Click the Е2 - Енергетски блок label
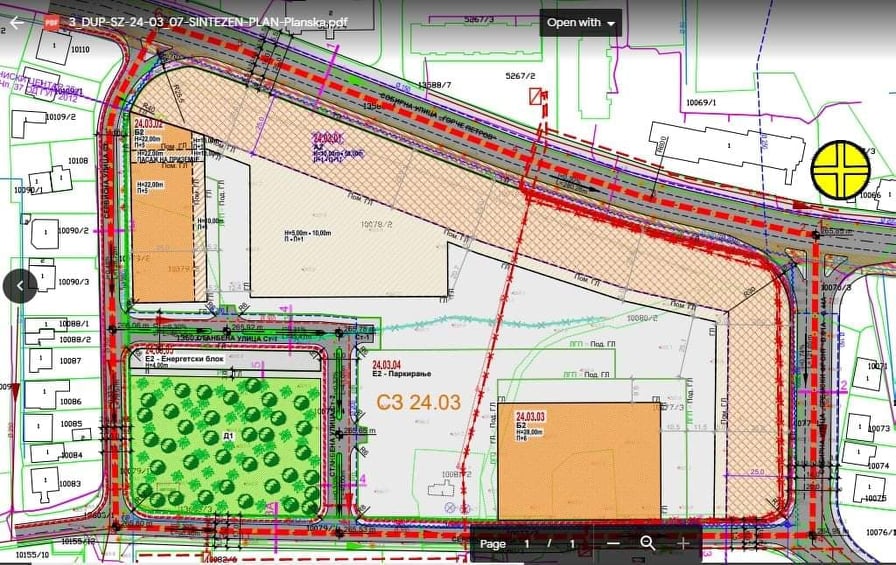This screenshot has height=565, width=896. pos(175,358)
